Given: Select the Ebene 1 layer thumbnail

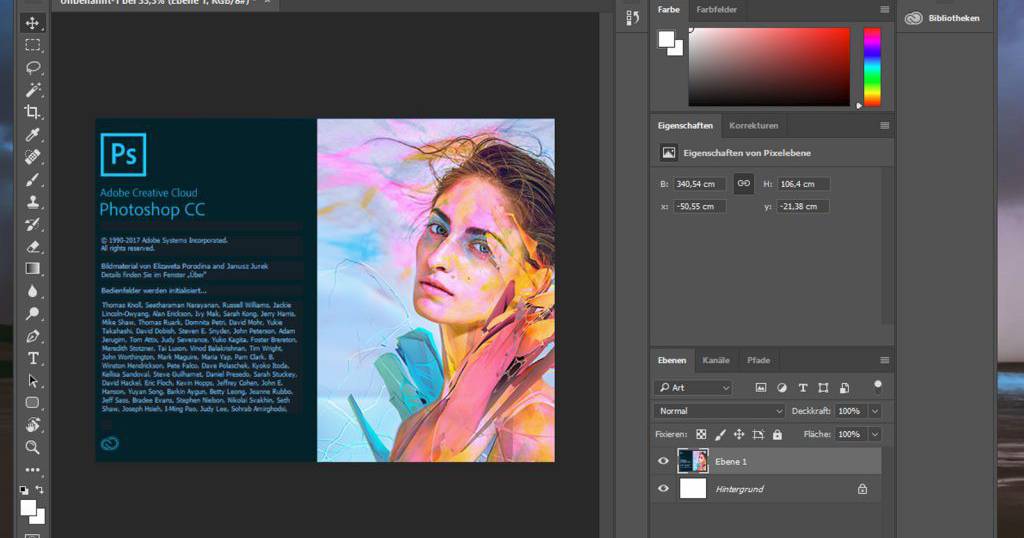Looking at the screenshot, I should [x=692, y=461].
